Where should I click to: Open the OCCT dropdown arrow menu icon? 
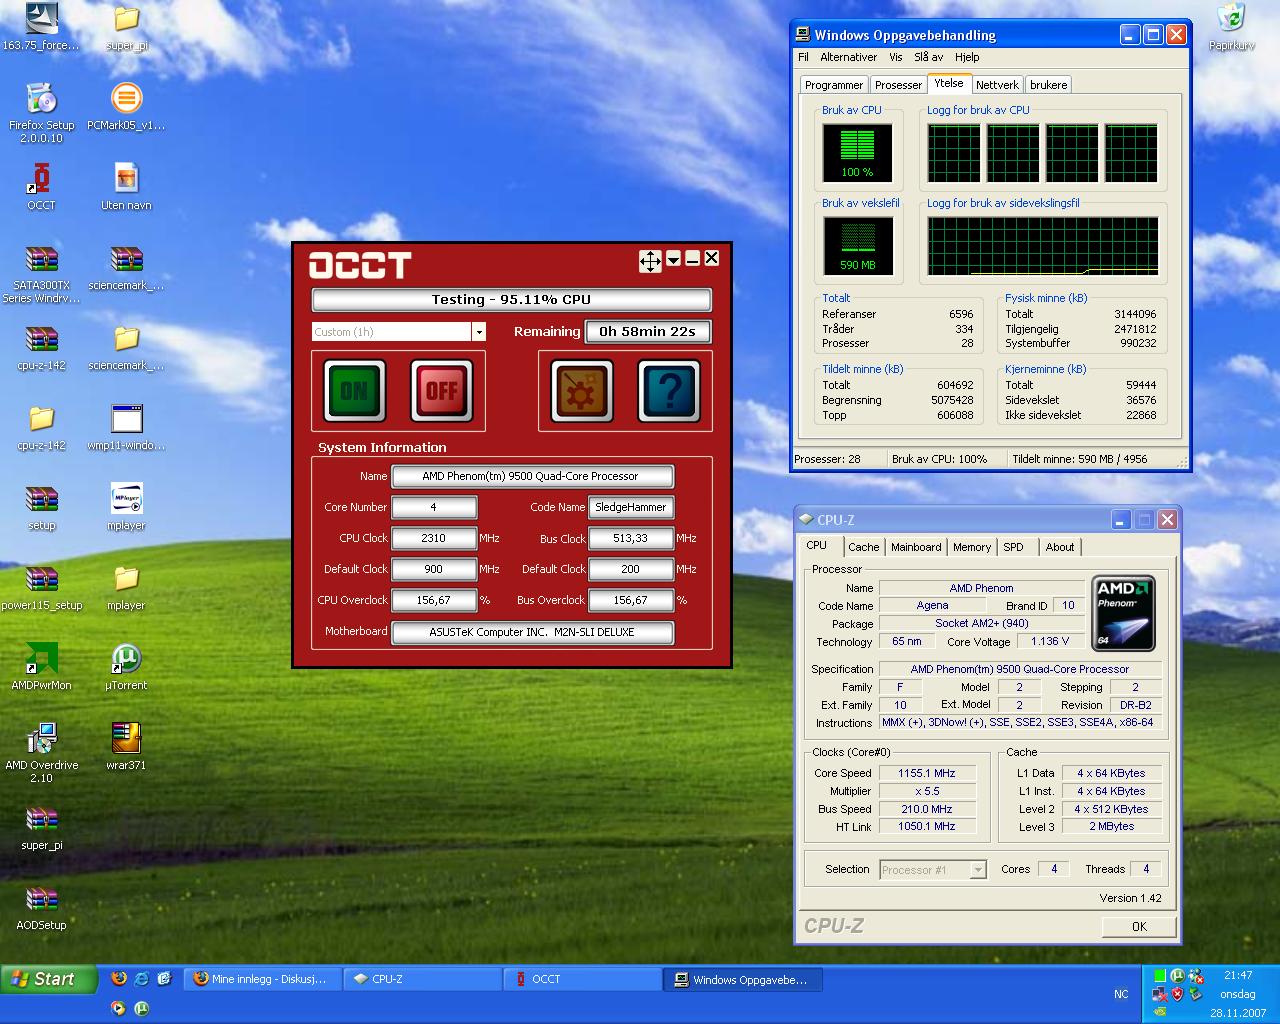click(x=674, y=259)
